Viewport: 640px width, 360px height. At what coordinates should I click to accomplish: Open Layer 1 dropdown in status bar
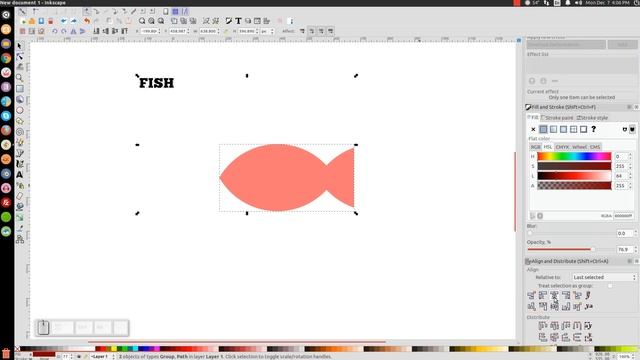pyautogui.click(x=102, y=357)
